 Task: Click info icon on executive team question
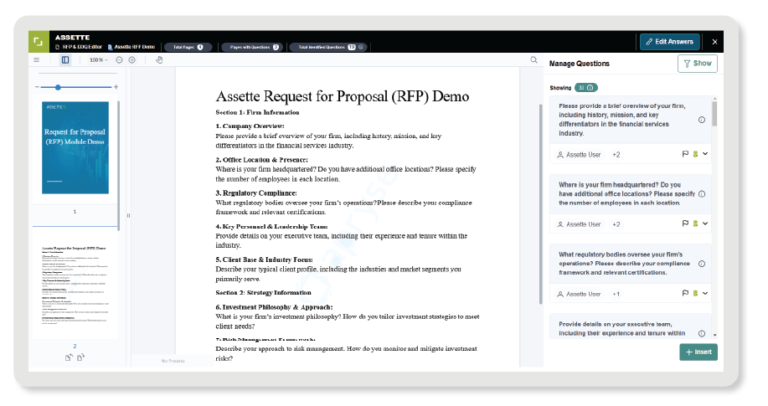coord(701,334)
